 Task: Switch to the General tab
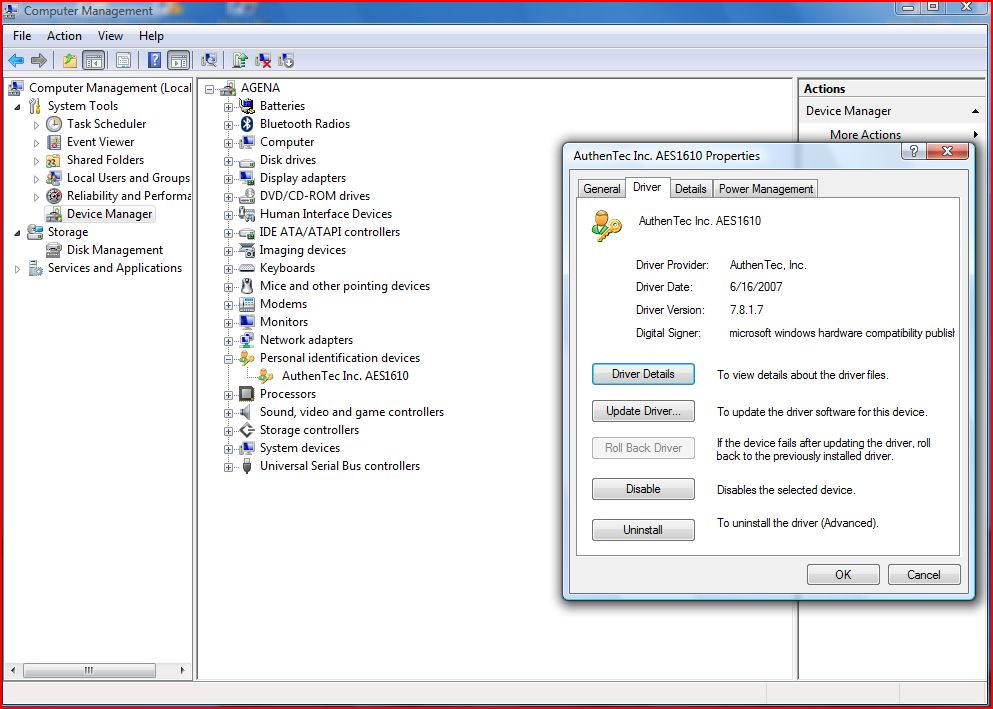602,189
